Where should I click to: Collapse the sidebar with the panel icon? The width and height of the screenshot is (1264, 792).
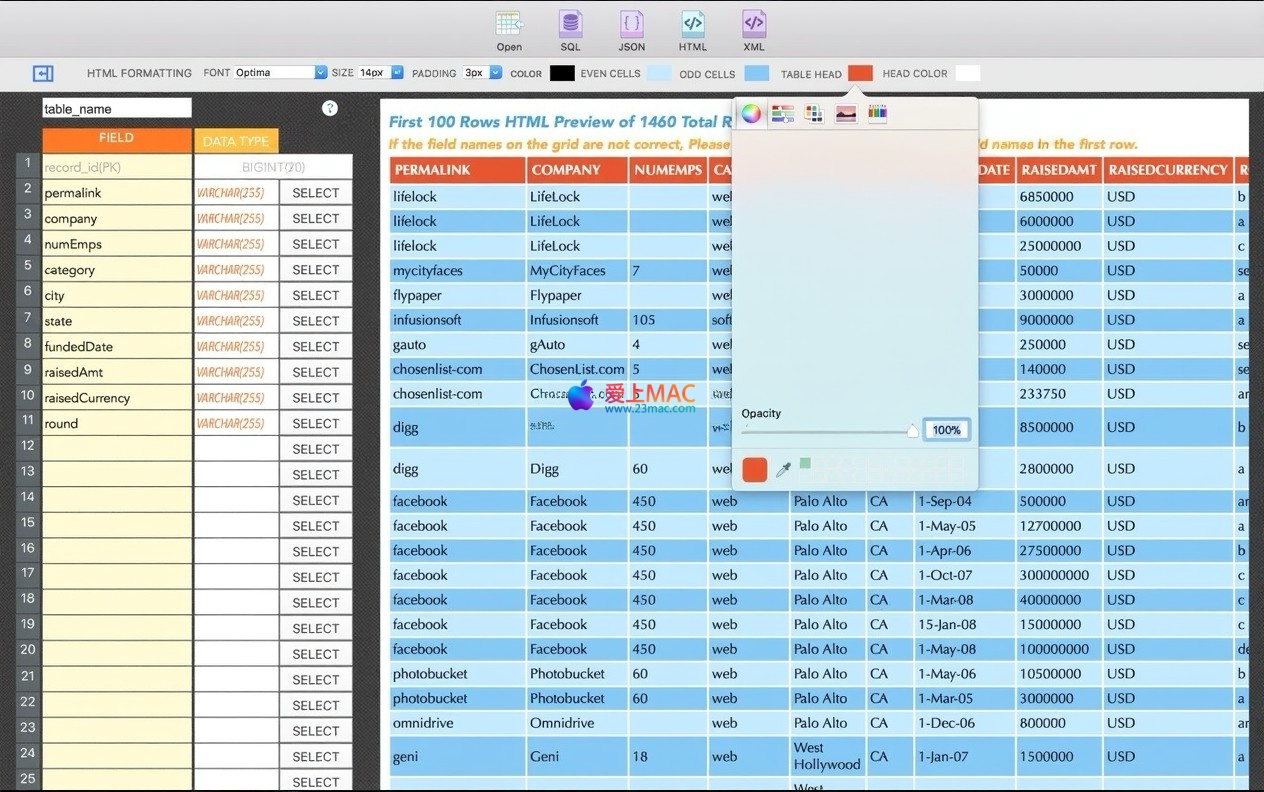43,73
